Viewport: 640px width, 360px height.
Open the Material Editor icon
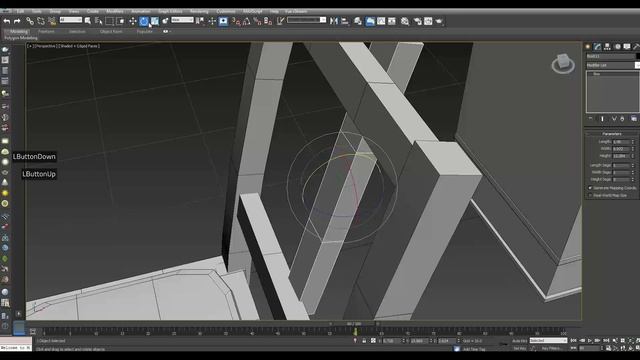pos(404,21)
